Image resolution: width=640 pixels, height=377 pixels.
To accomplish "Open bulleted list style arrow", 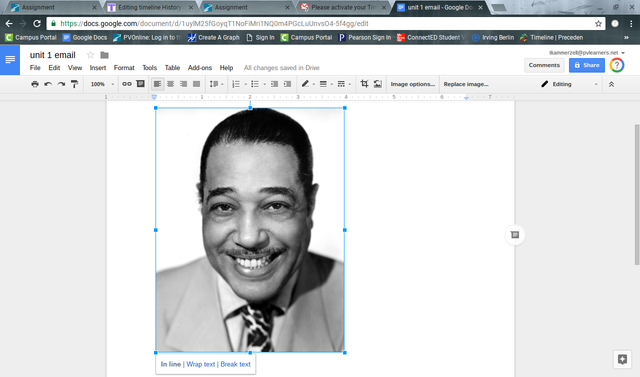I will click(x=264, y=84).
